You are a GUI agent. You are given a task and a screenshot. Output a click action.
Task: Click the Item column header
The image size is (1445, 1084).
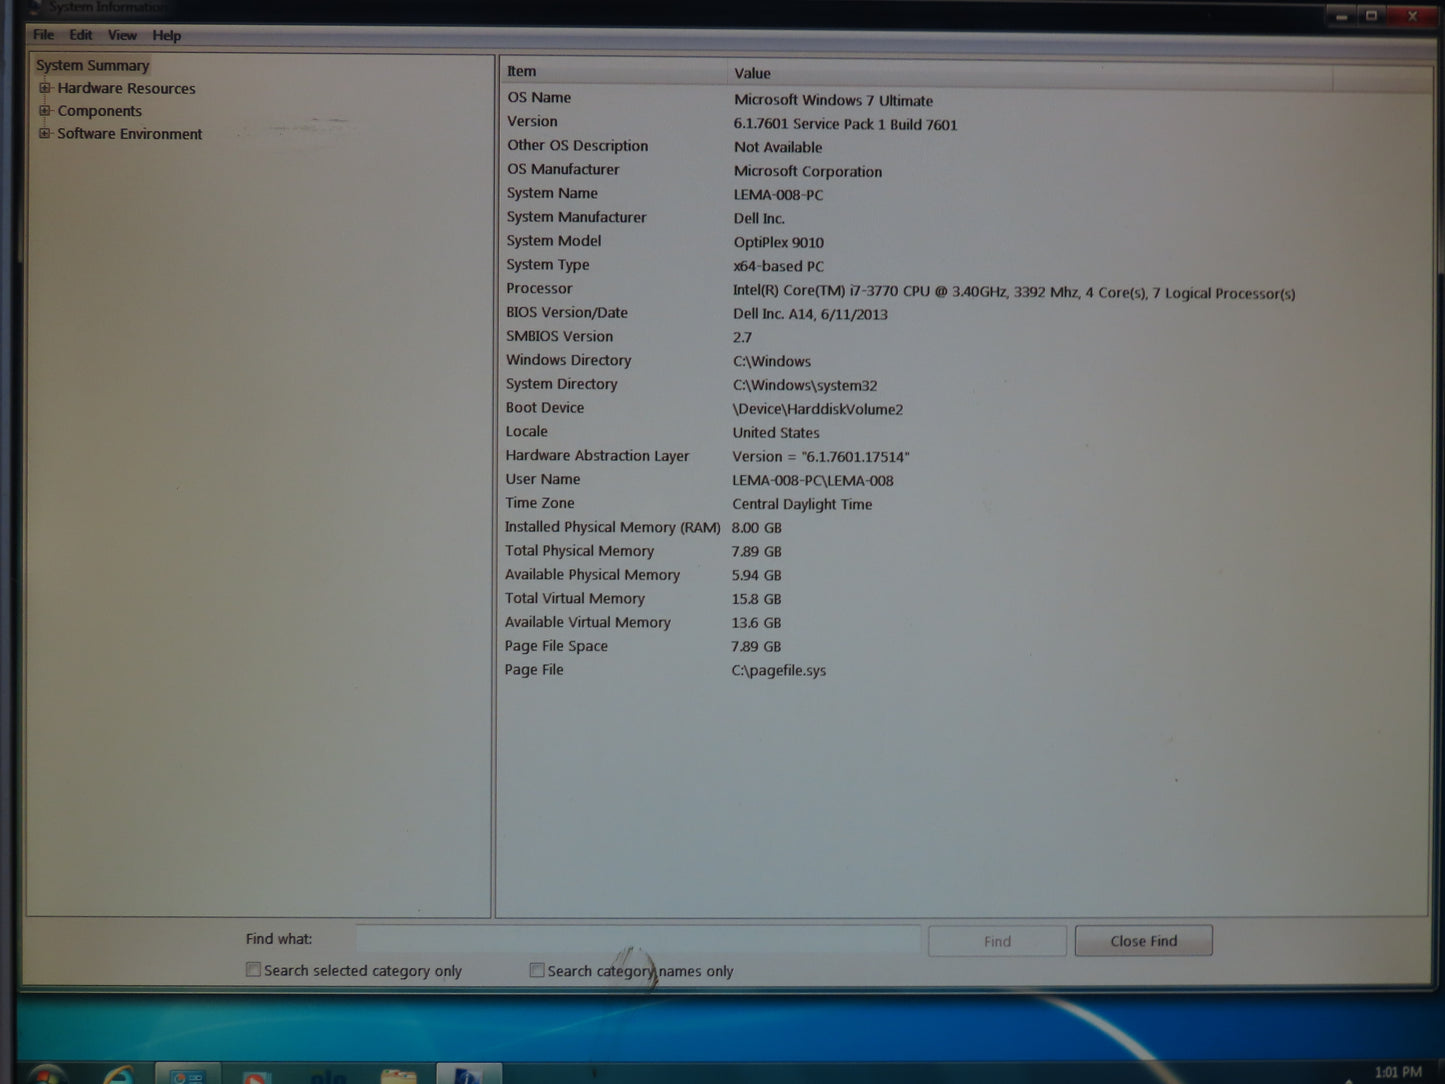tap(612, 72)
